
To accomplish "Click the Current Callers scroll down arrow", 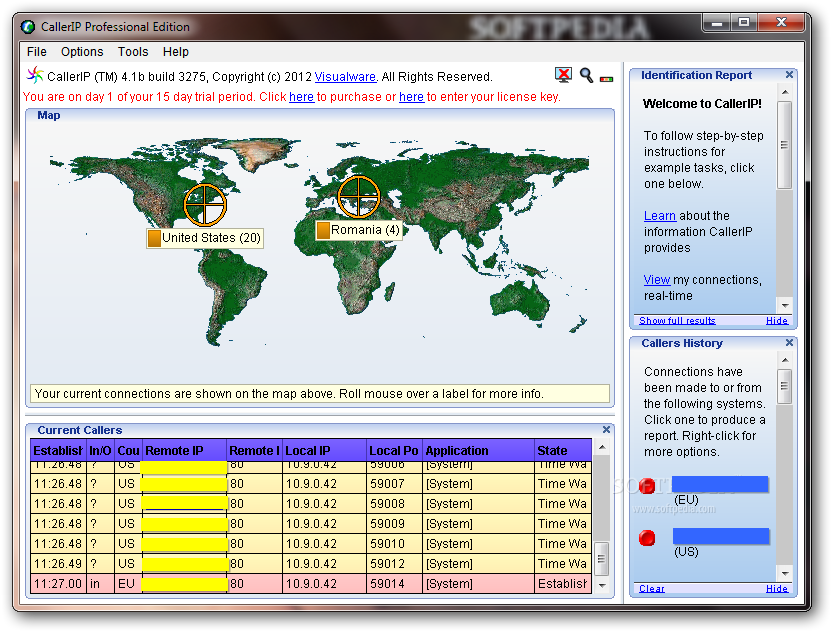I will 602,586.
